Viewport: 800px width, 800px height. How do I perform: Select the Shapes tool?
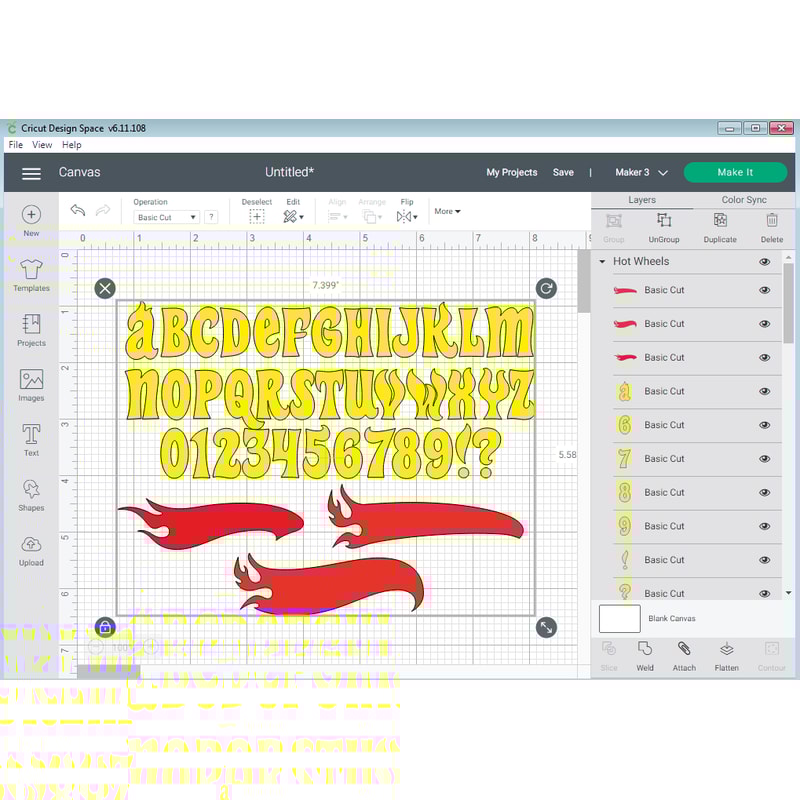point(31,494)
